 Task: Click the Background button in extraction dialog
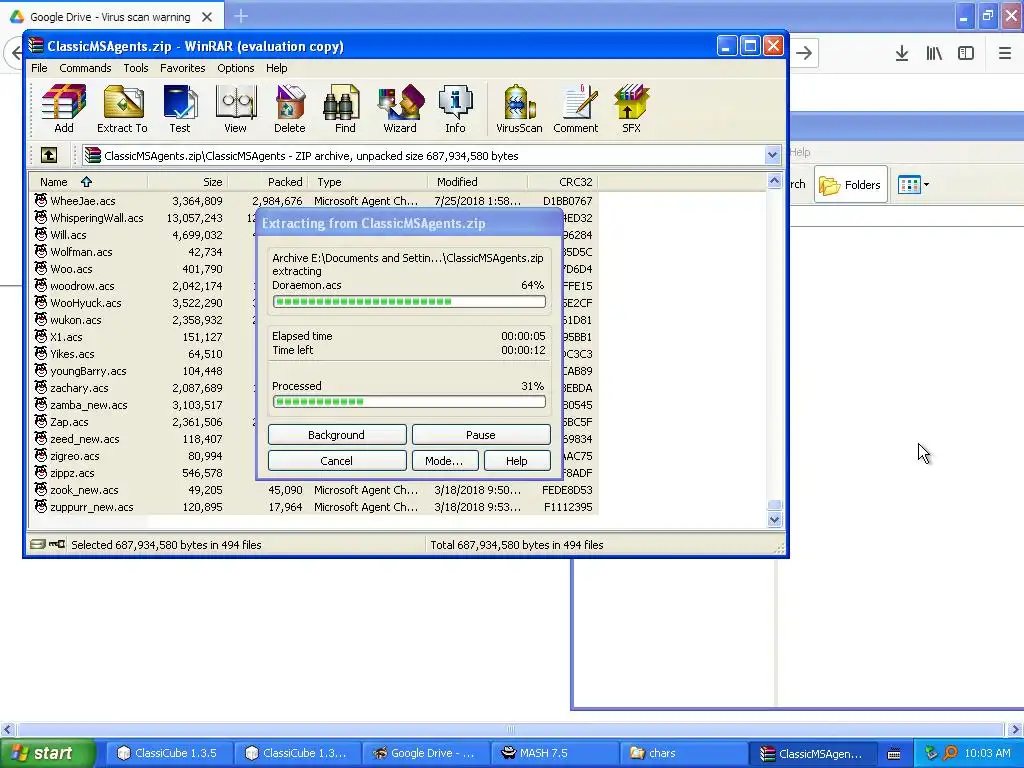pos(337,435)
